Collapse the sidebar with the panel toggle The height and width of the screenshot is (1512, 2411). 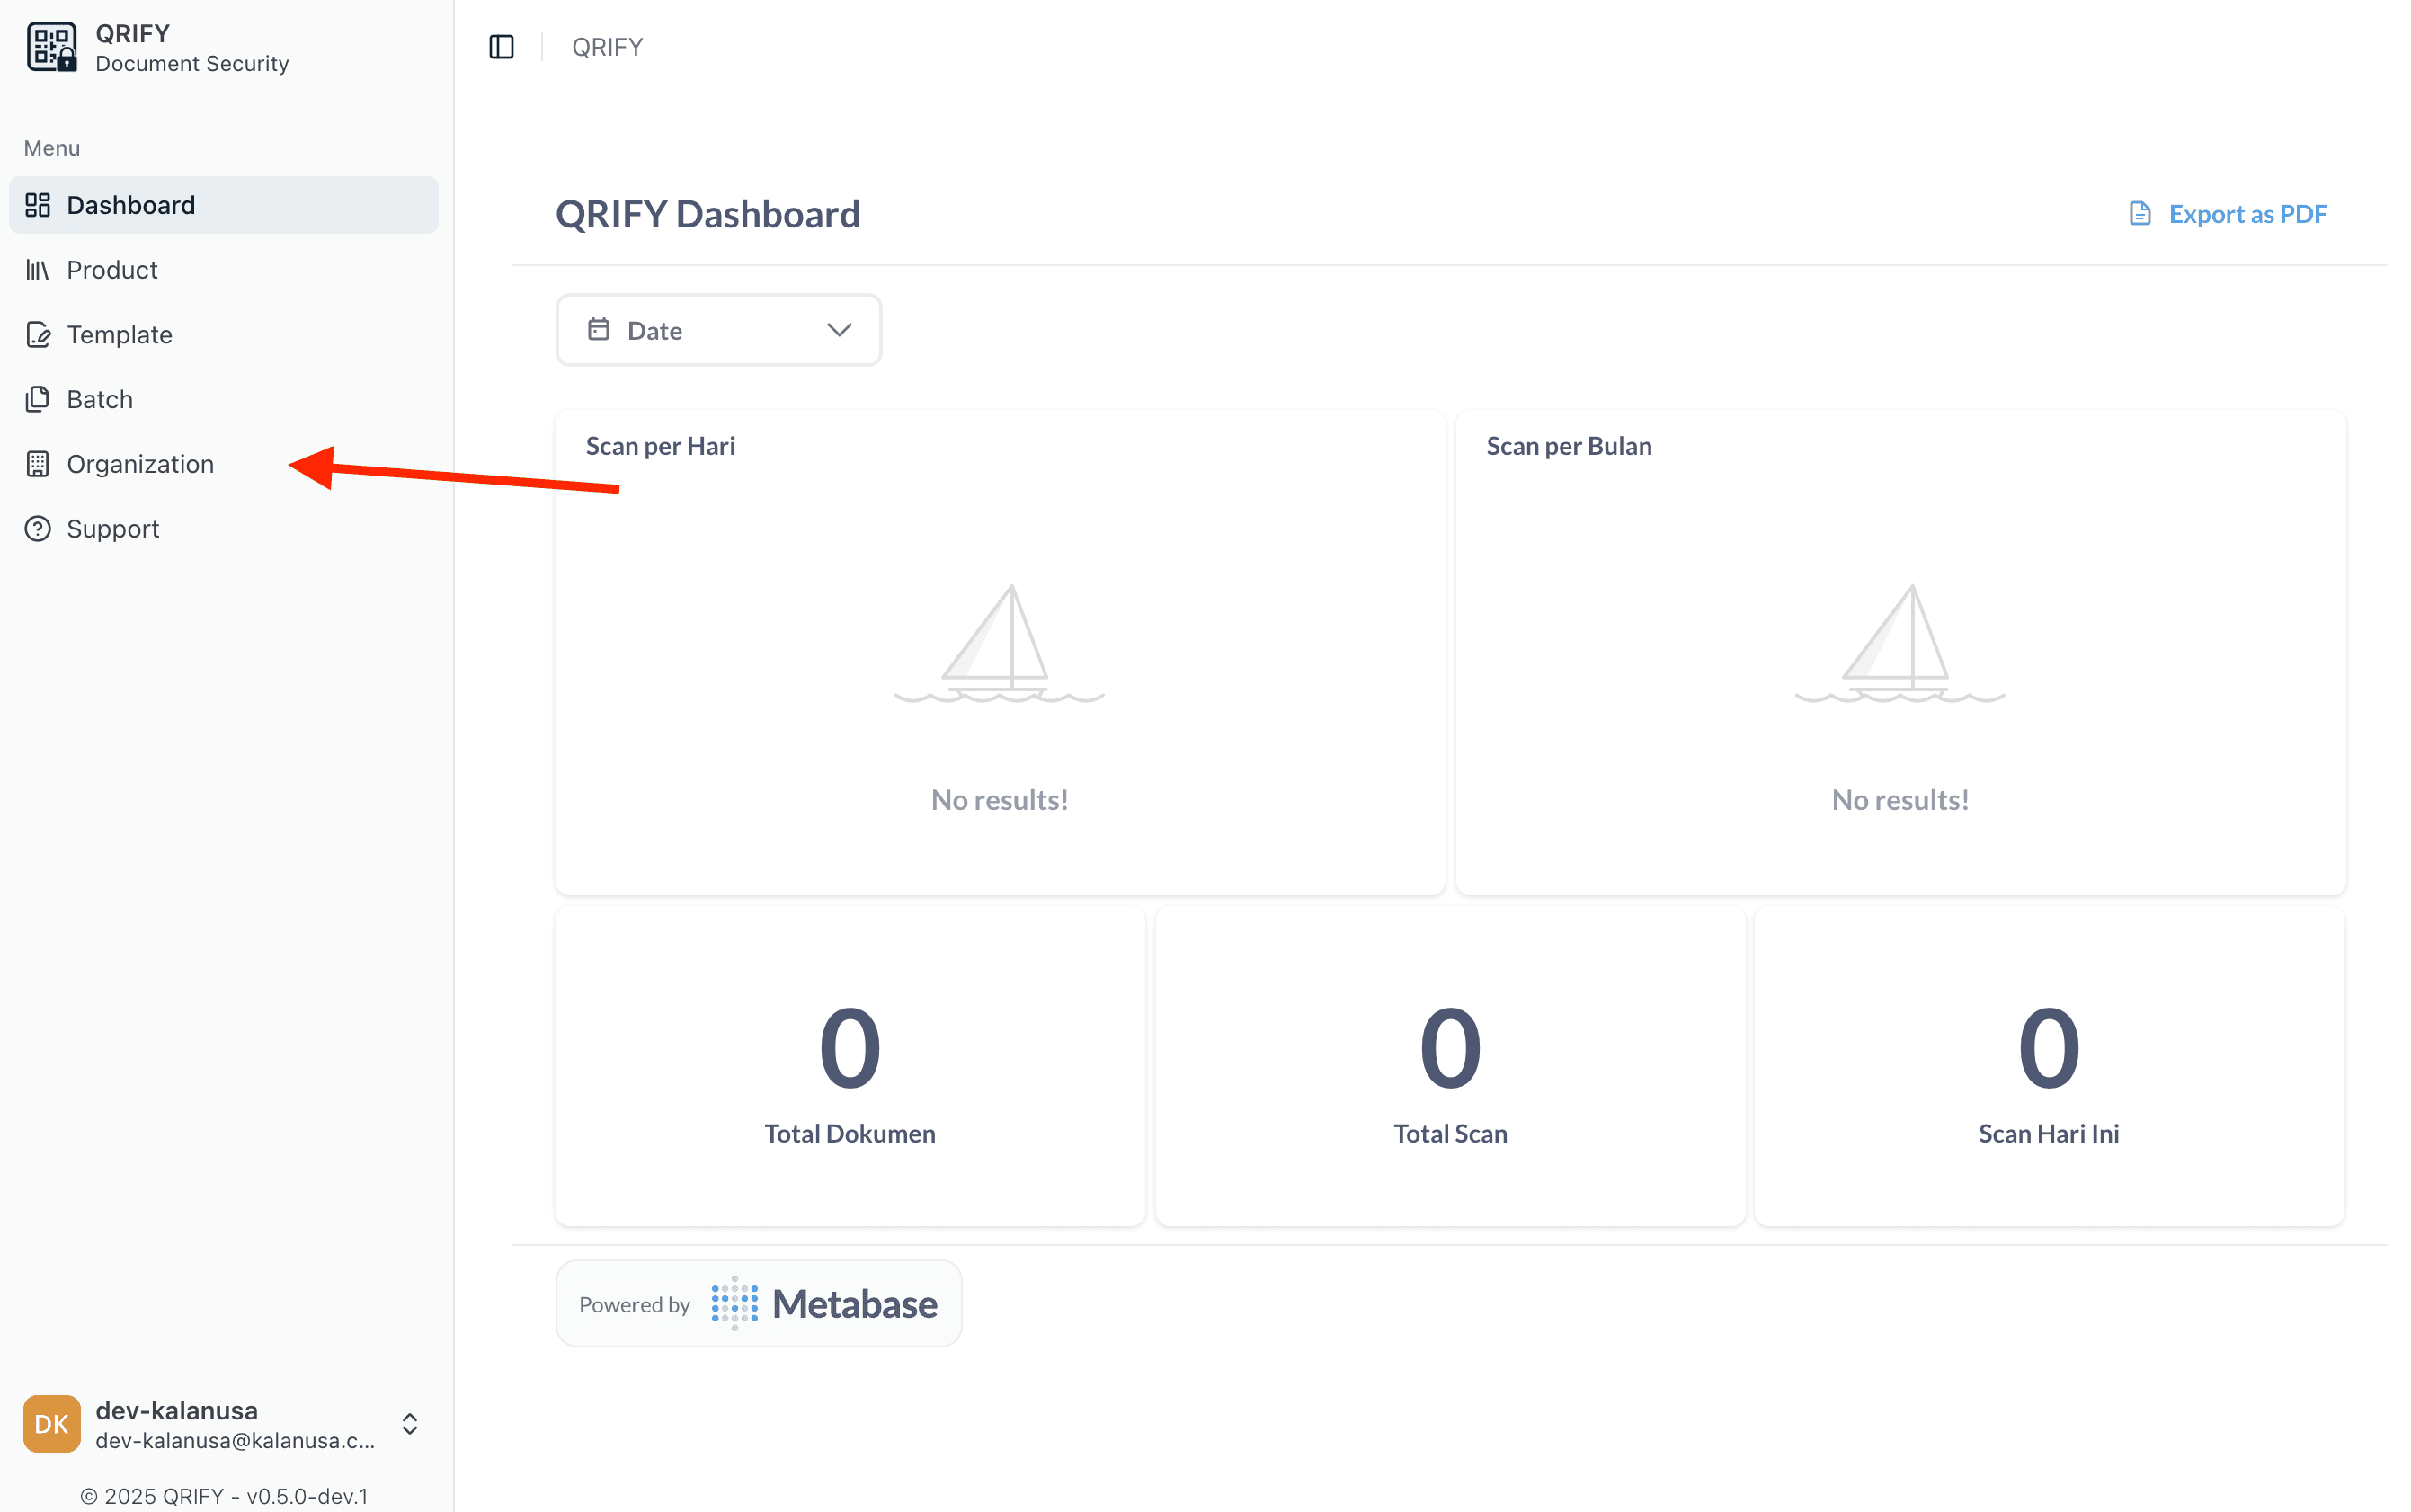[501, 46]
